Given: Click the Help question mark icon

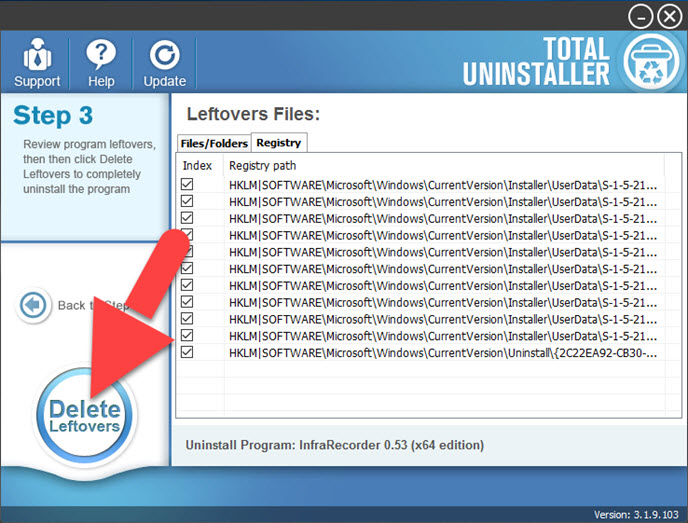Looking at the screenshot, I should pyautogui.click(x=100, y=55).
